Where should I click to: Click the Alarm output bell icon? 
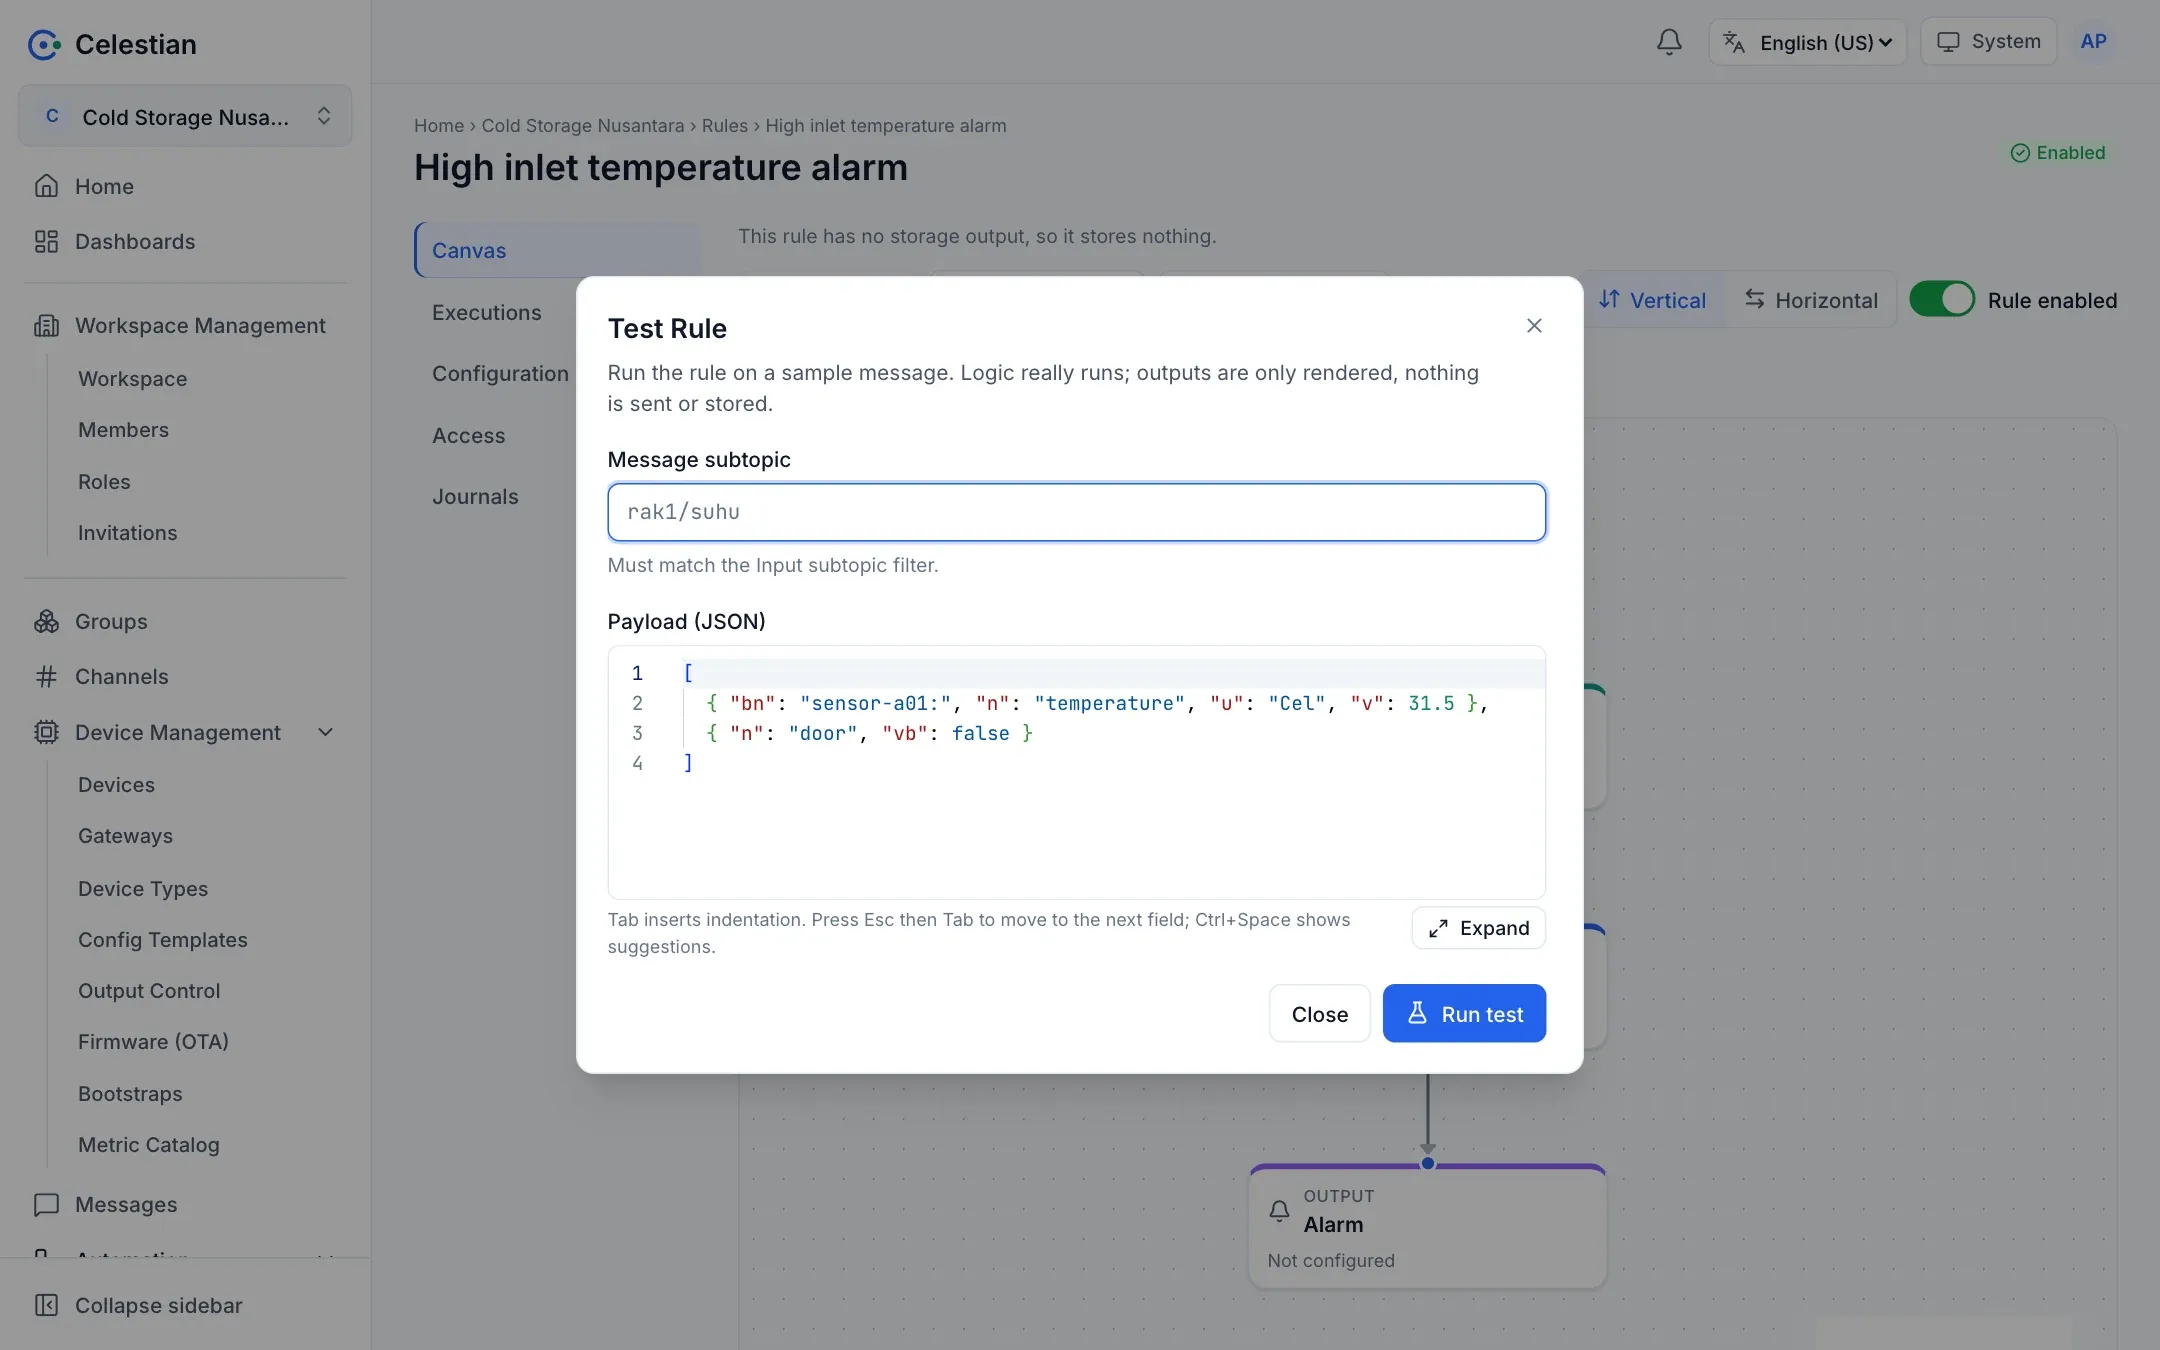pyautogui.click(x=1279, y=1211)
